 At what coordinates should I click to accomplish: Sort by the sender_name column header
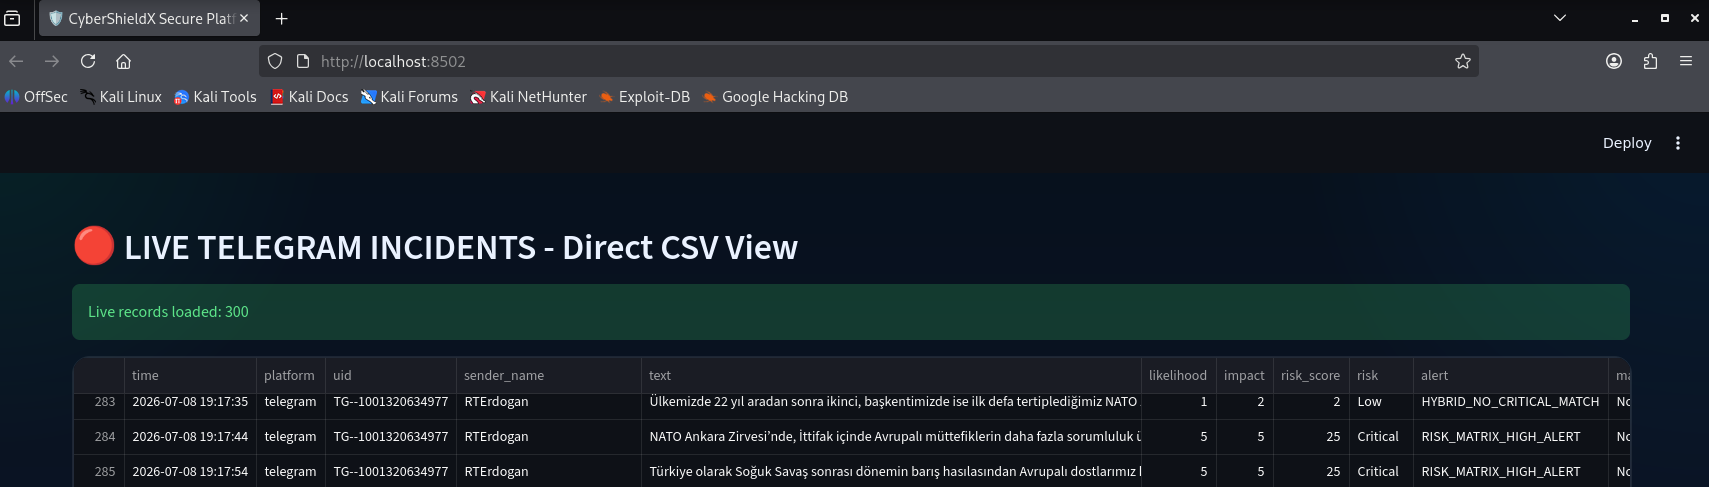[x=549, y=375]
